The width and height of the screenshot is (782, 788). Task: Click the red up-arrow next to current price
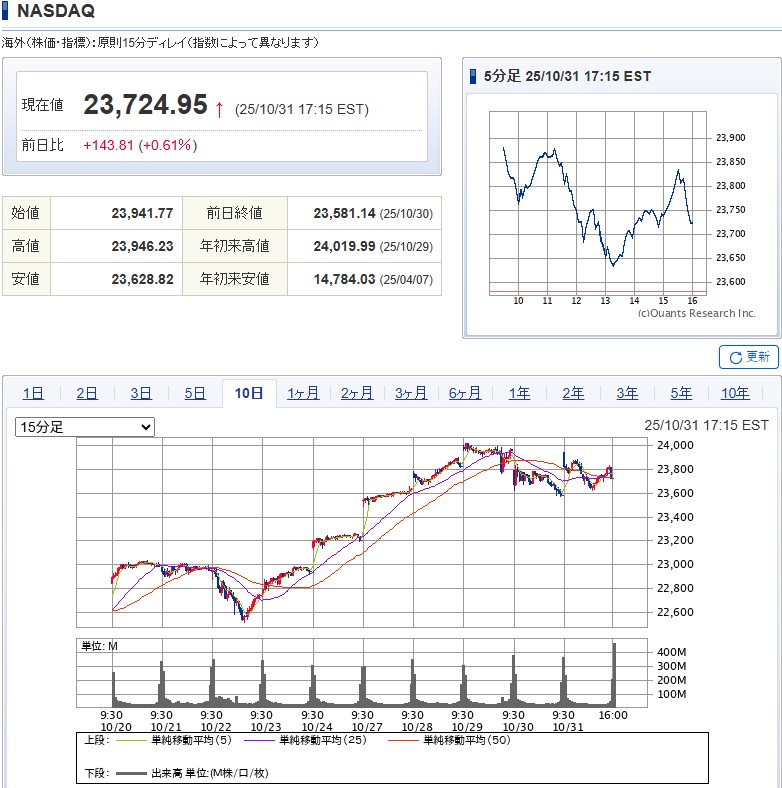[219, 107]
